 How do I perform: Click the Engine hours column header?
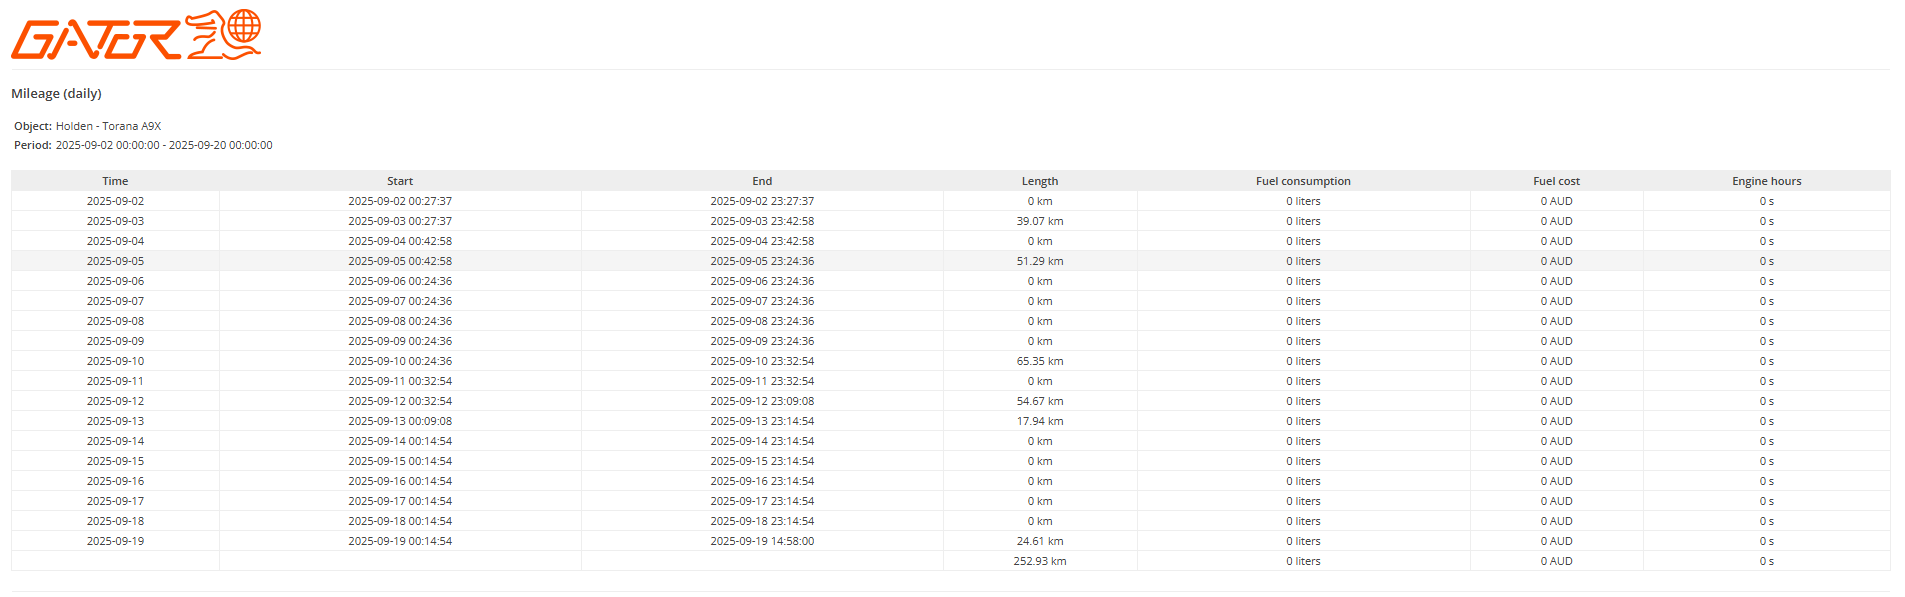click(1766, 181)
